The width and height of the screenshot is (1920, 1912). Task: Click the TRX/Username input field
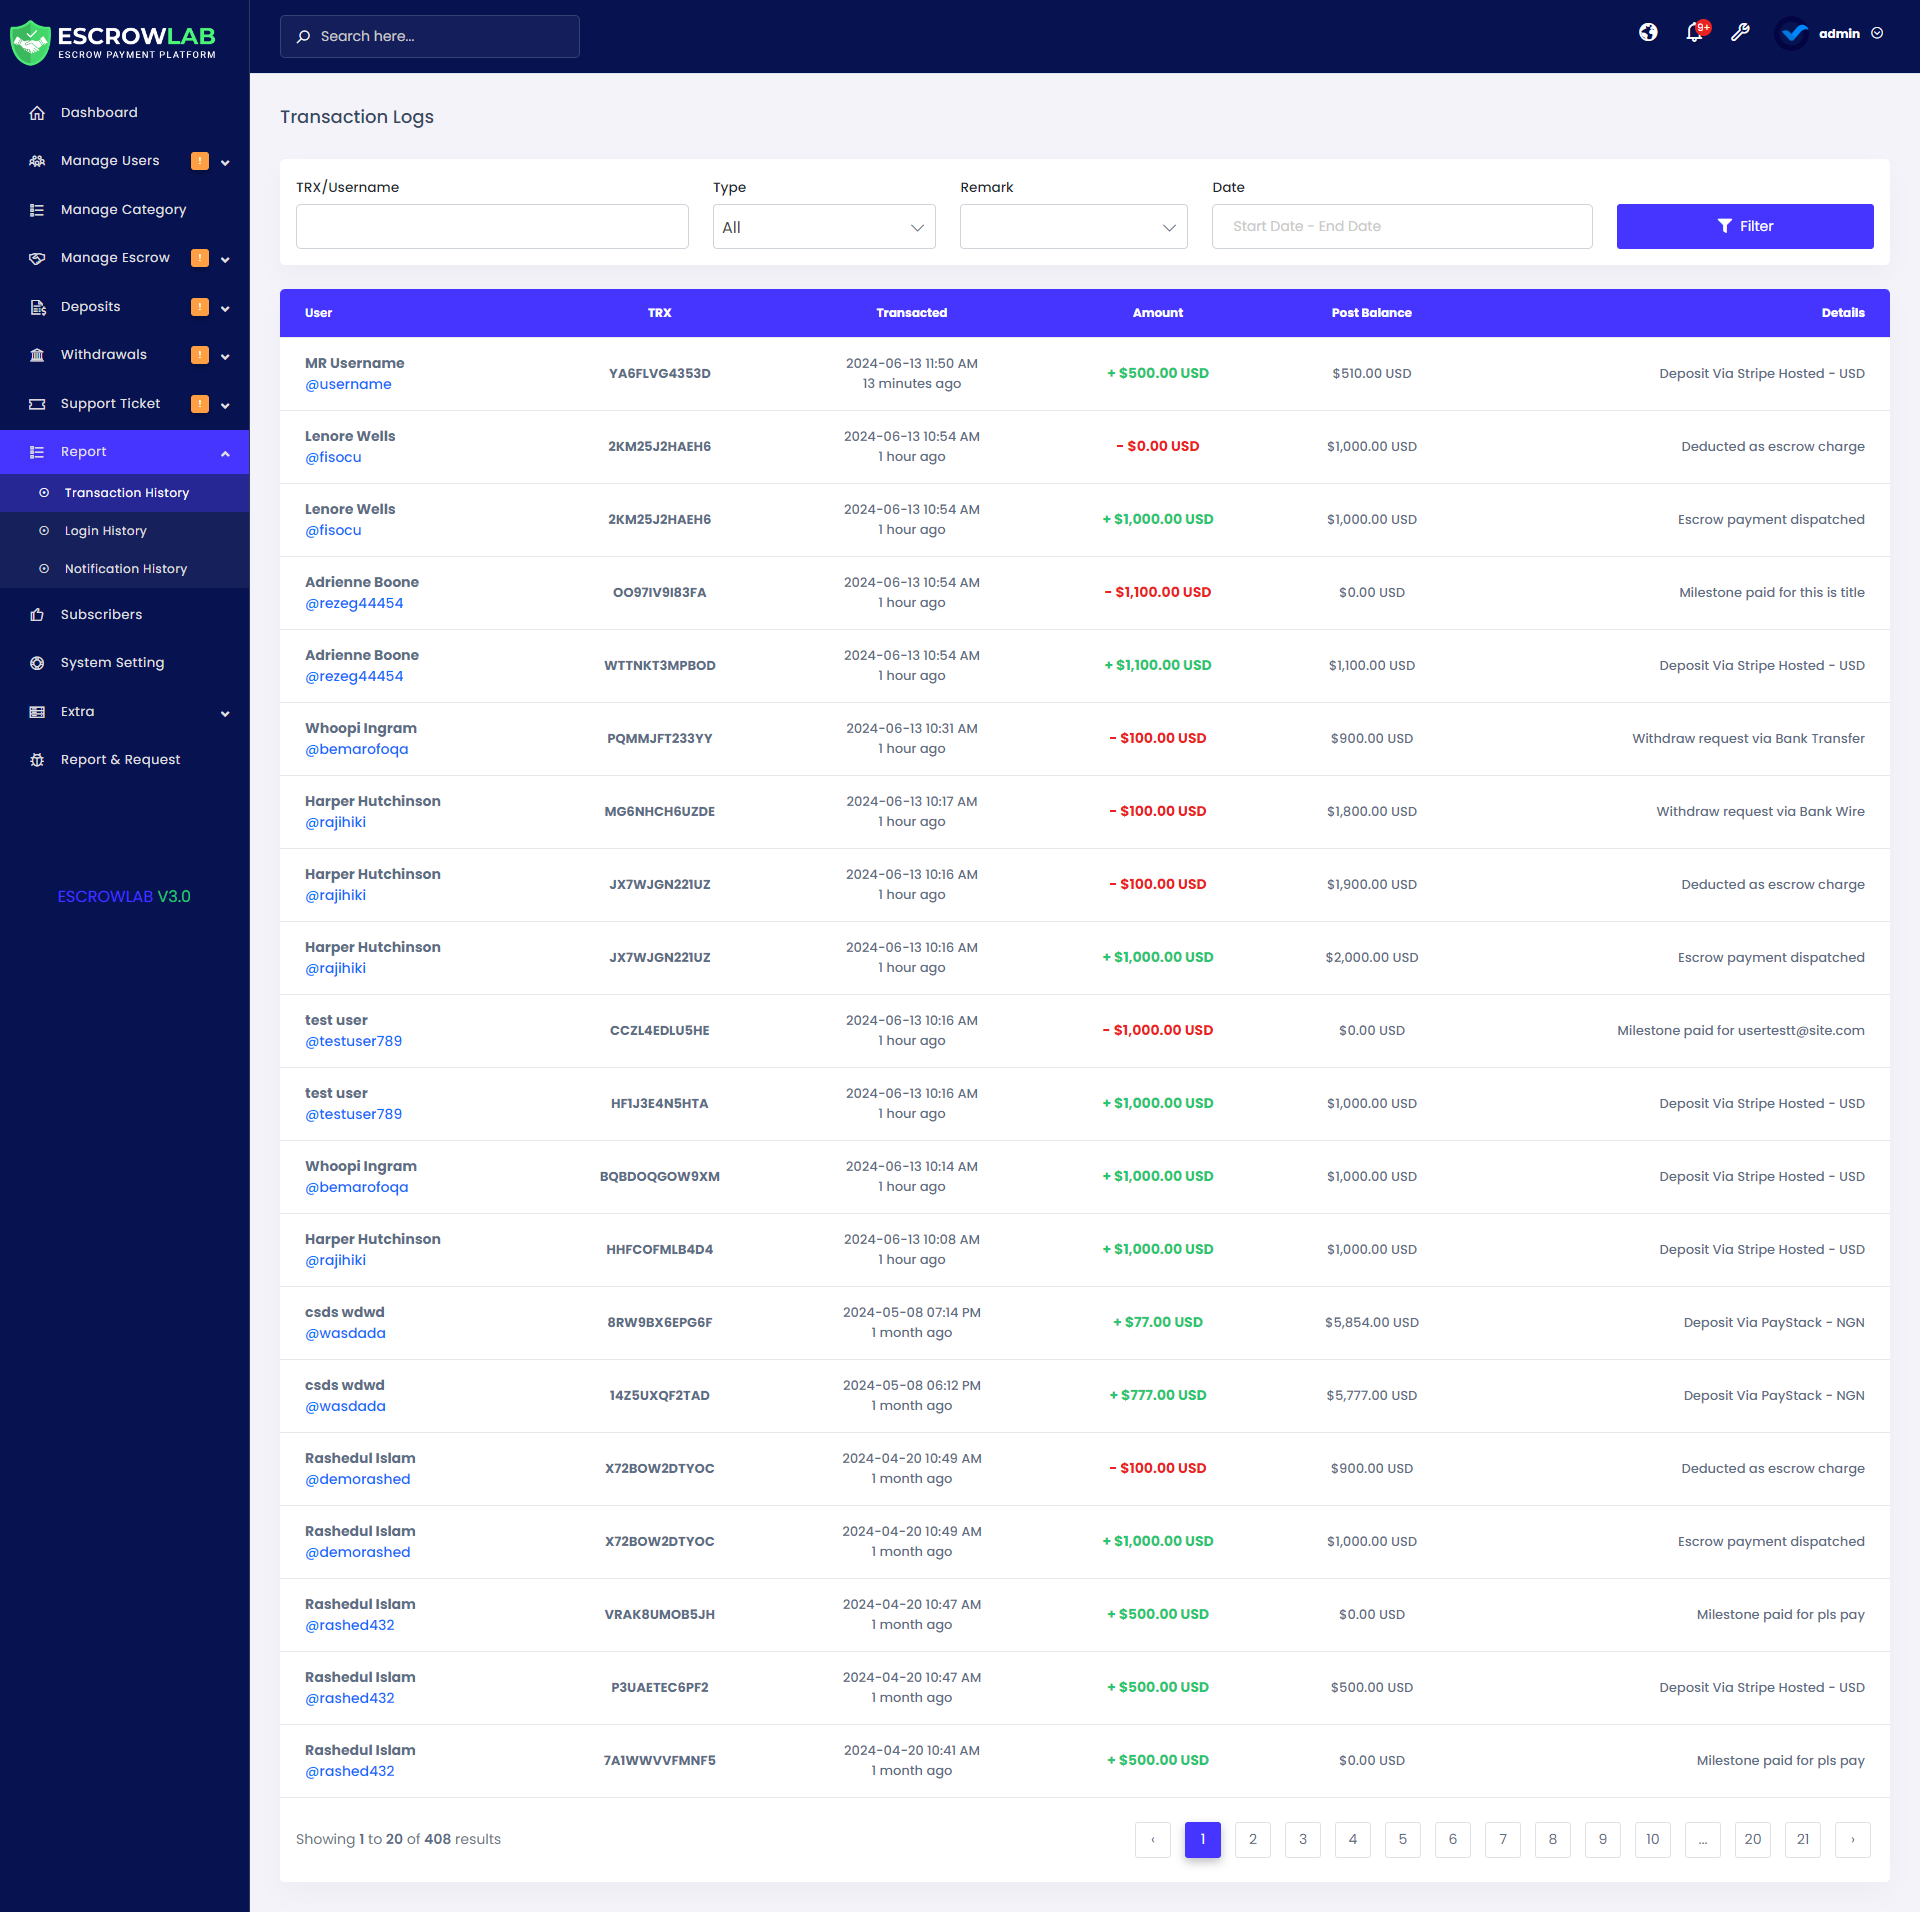492,227
